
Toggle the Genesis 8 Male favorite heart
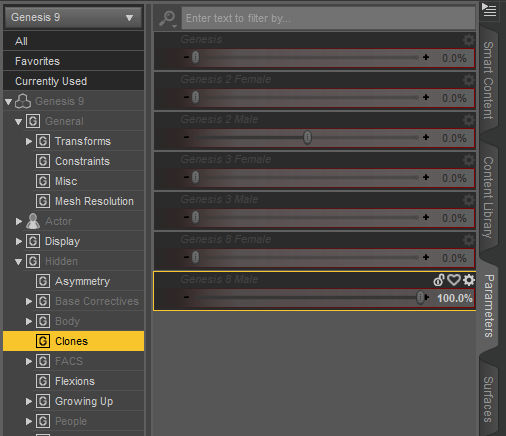[454, 280]
